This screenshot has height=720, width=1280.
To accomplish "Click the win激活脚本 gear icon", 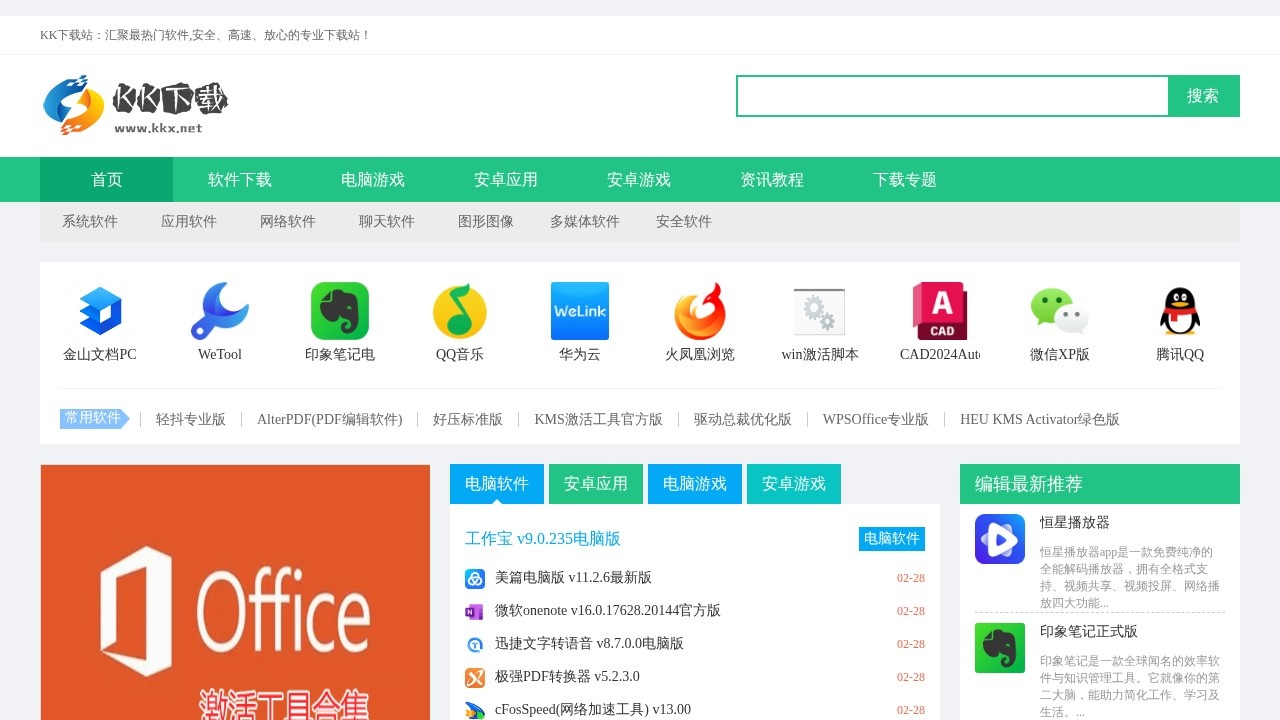I will 819,310.
